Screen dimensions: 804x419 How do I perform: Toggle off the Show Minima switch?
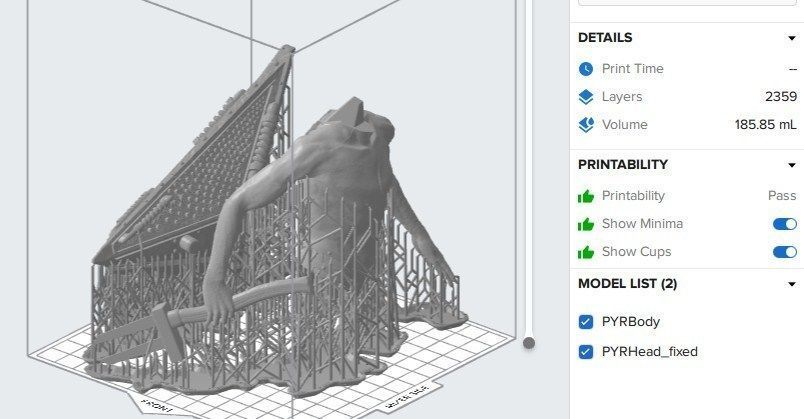pyautogui.click(x=785, y=224)
